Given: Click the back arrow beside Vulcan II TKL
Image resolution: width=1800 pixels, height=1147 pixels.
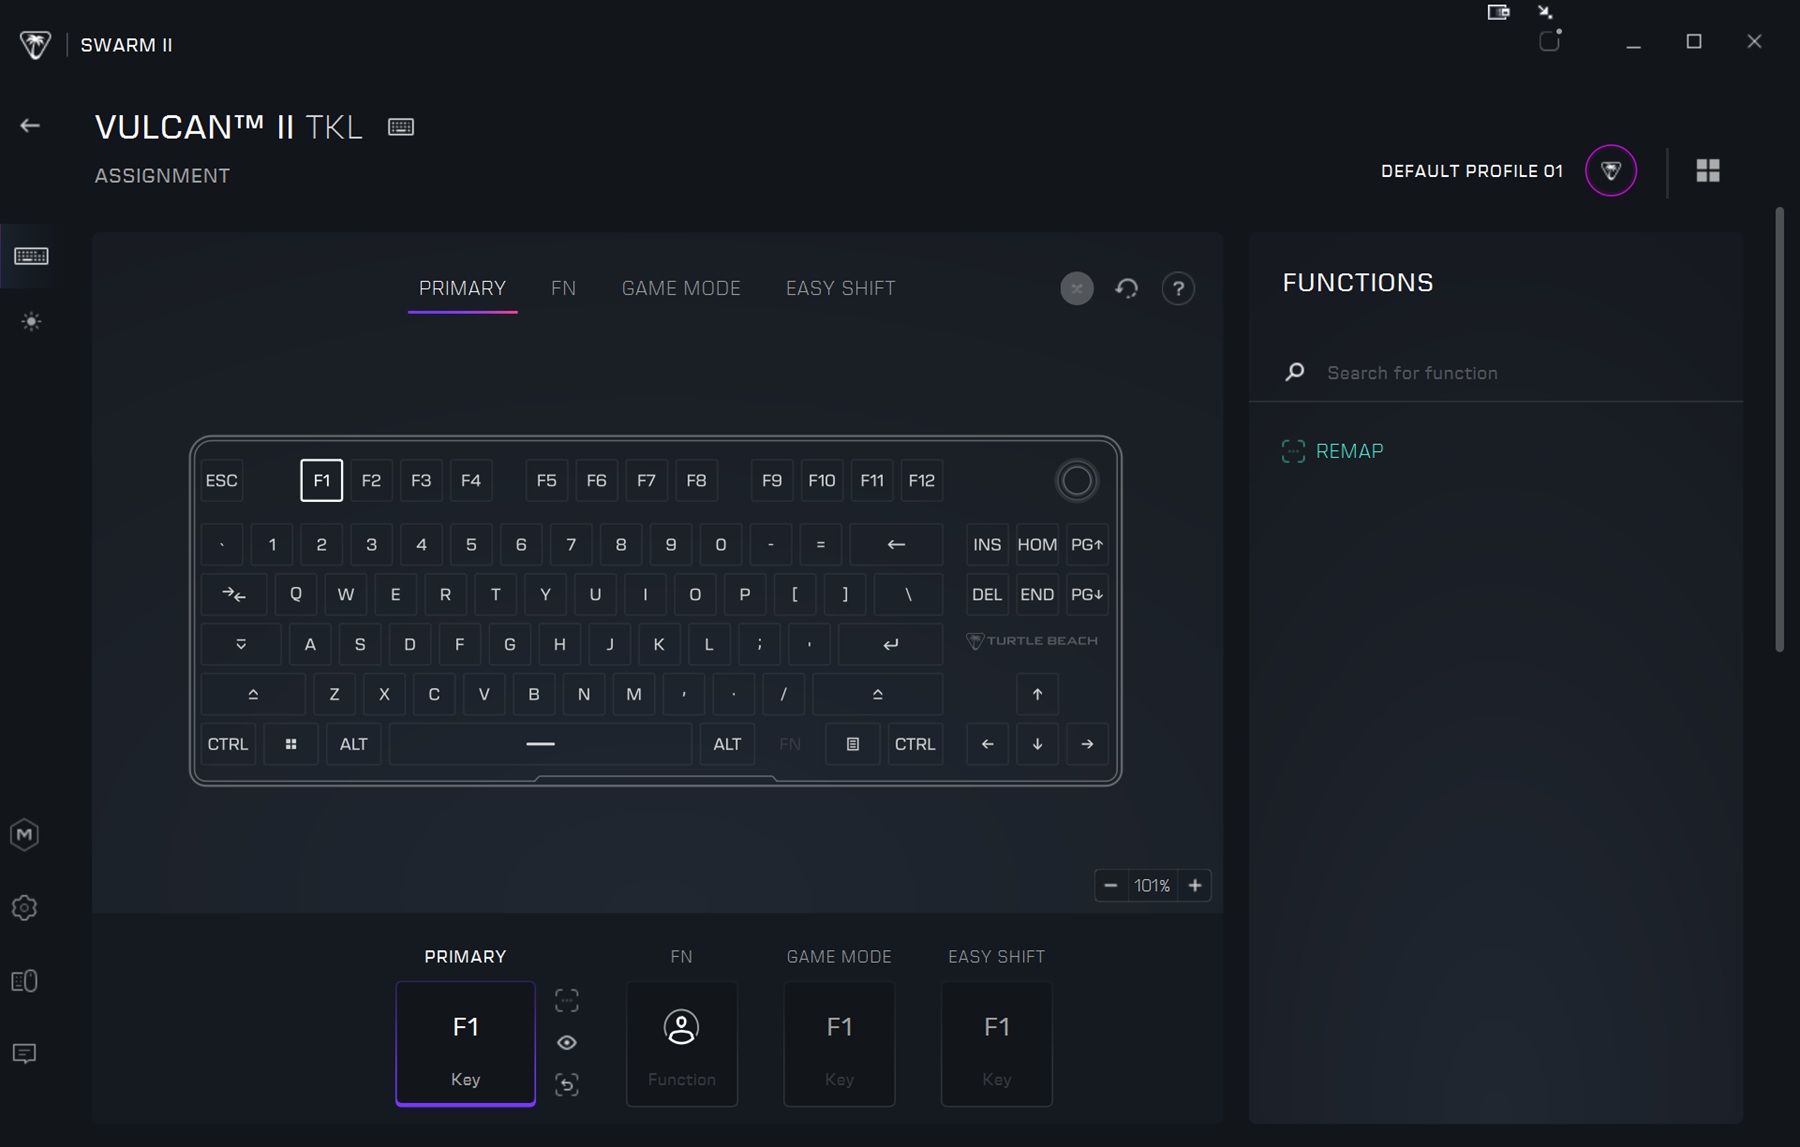Looking at the screenshot, I should pos(30,126).
